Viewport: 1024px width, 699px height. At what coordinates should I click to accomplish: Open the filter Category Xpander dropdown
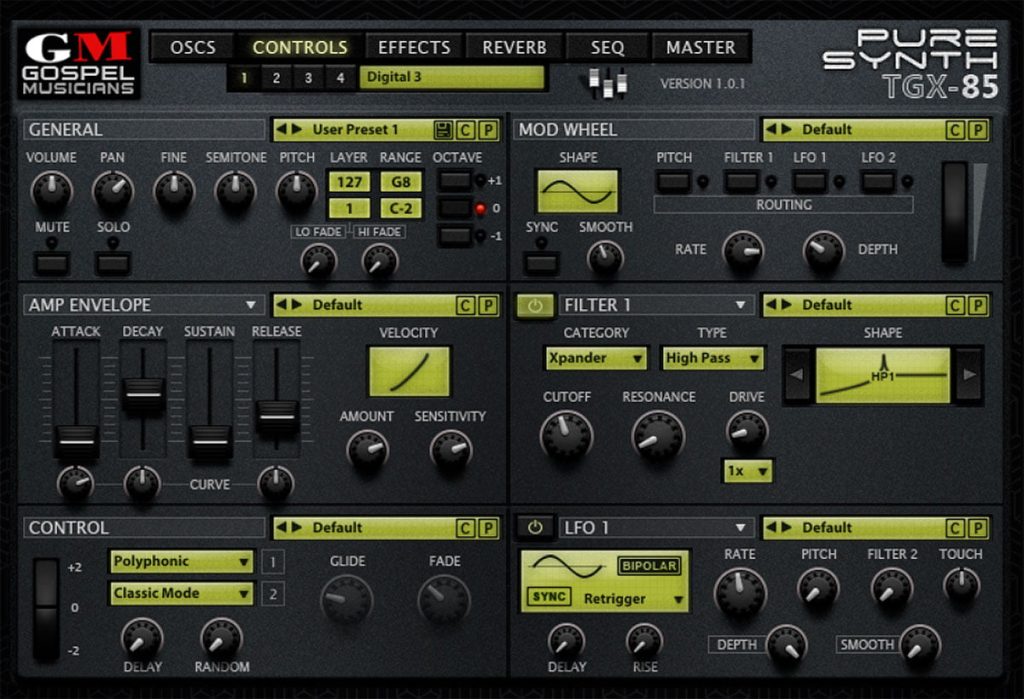pos(596,358)
